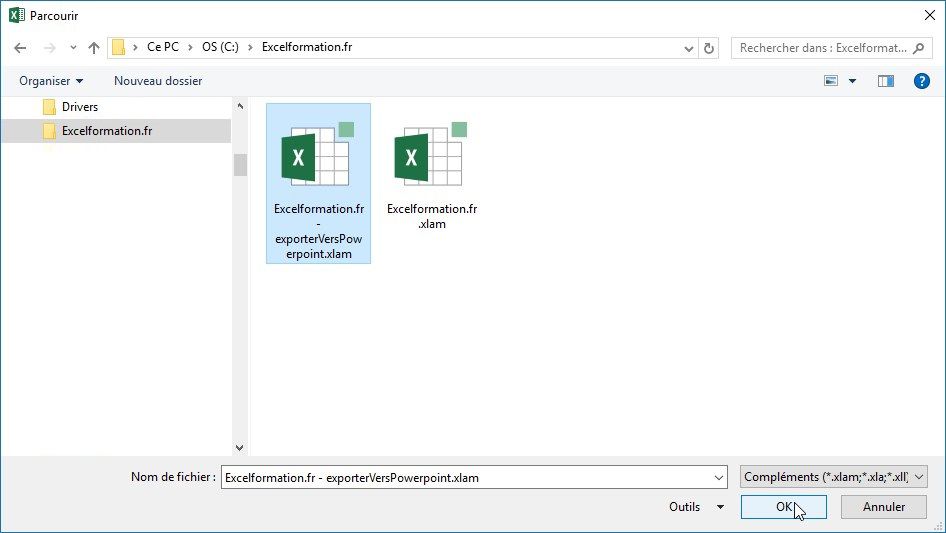The height and width of the screenshot is (533, 946).
Task: Close the Parcourir dialog
Action: pos(930,15)
